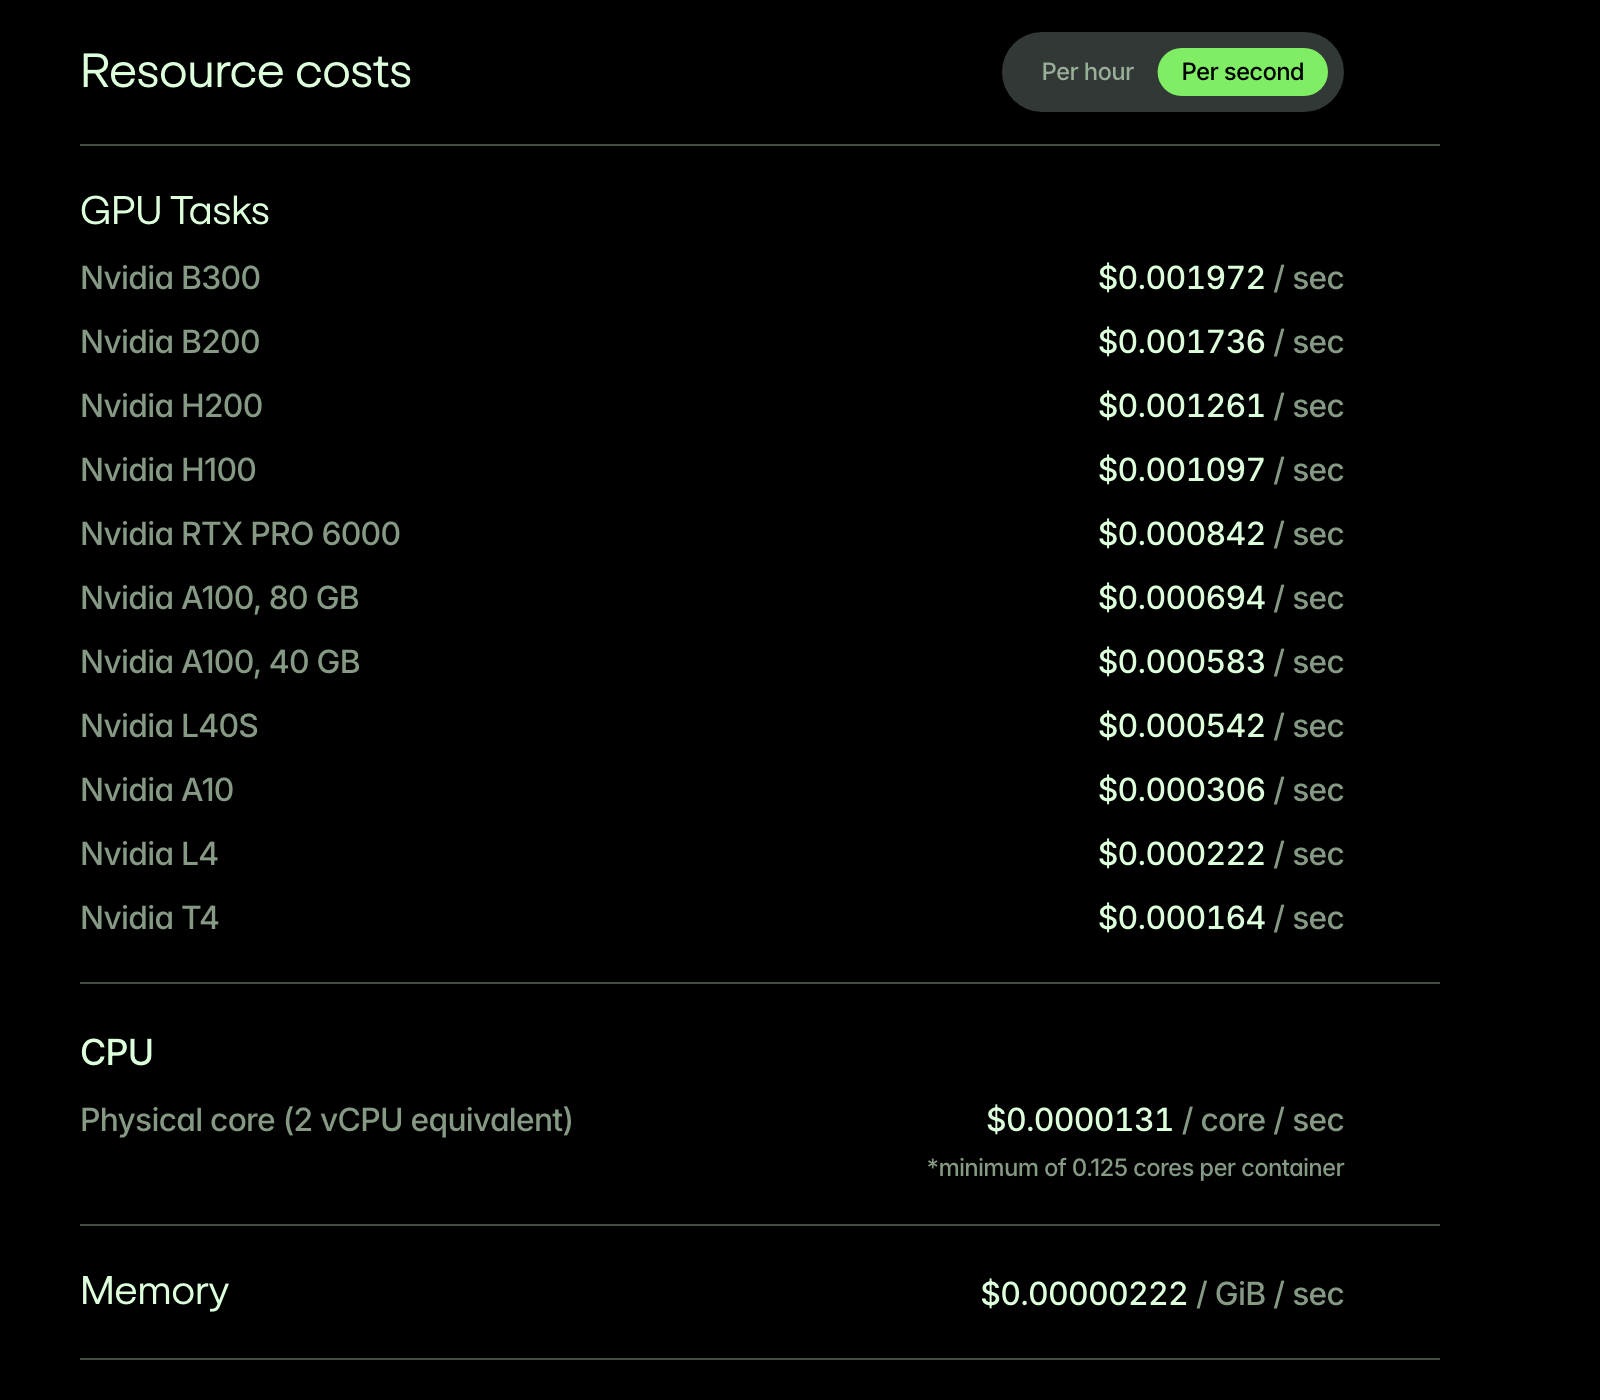Click the $0.000842 / sec price
The height and width of the screenshot is (1400, 1600).
point(1221,534)
